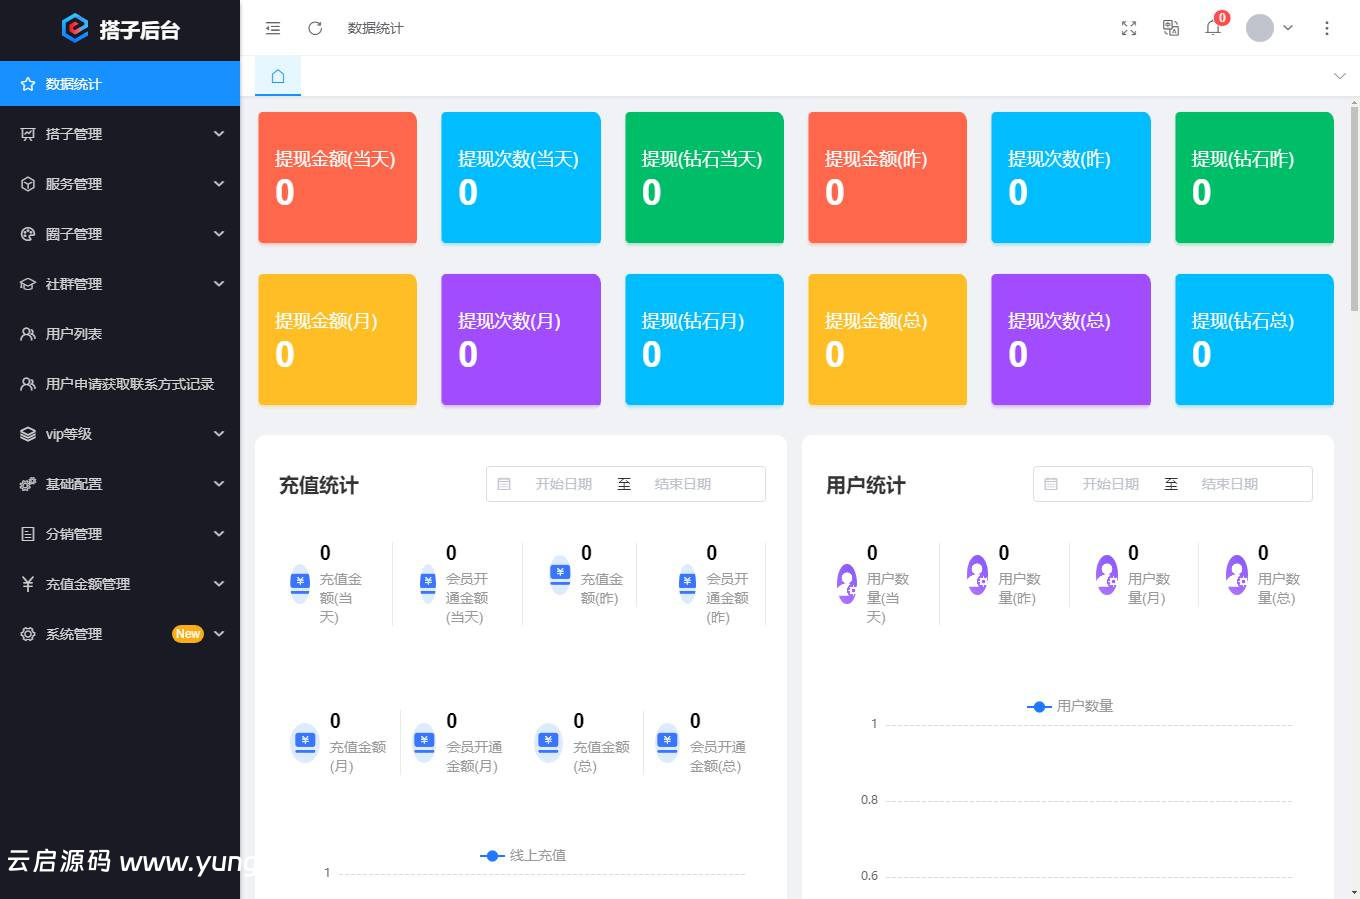Toggle the 用户数量 chart legend
1360x899 pixels.
coord(1070,706)
